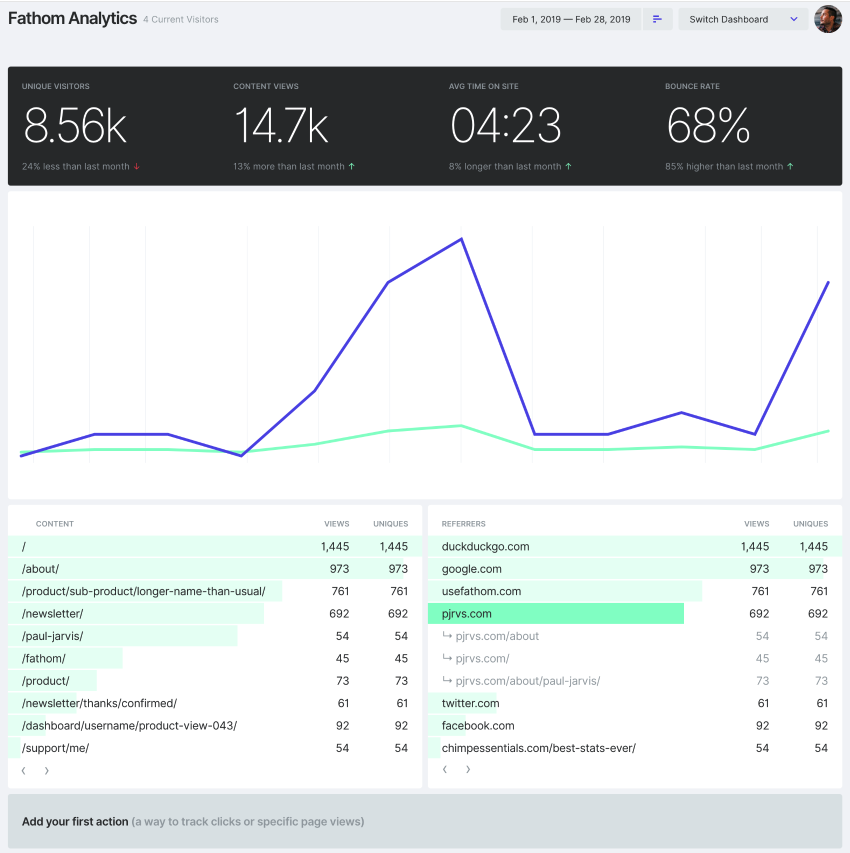Select the duckduckgo.com referrer
This screenshot has width=850, height=853.
tap(482, 546)
